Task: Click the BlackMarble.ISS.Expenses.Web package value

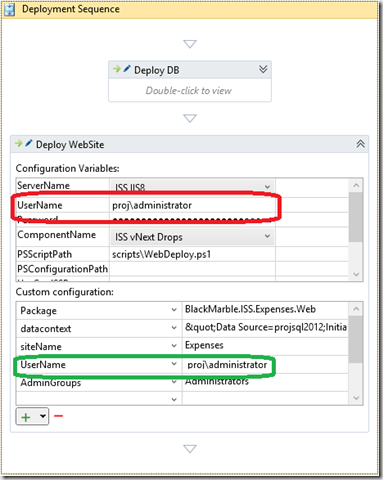Action: coord(250,310)
